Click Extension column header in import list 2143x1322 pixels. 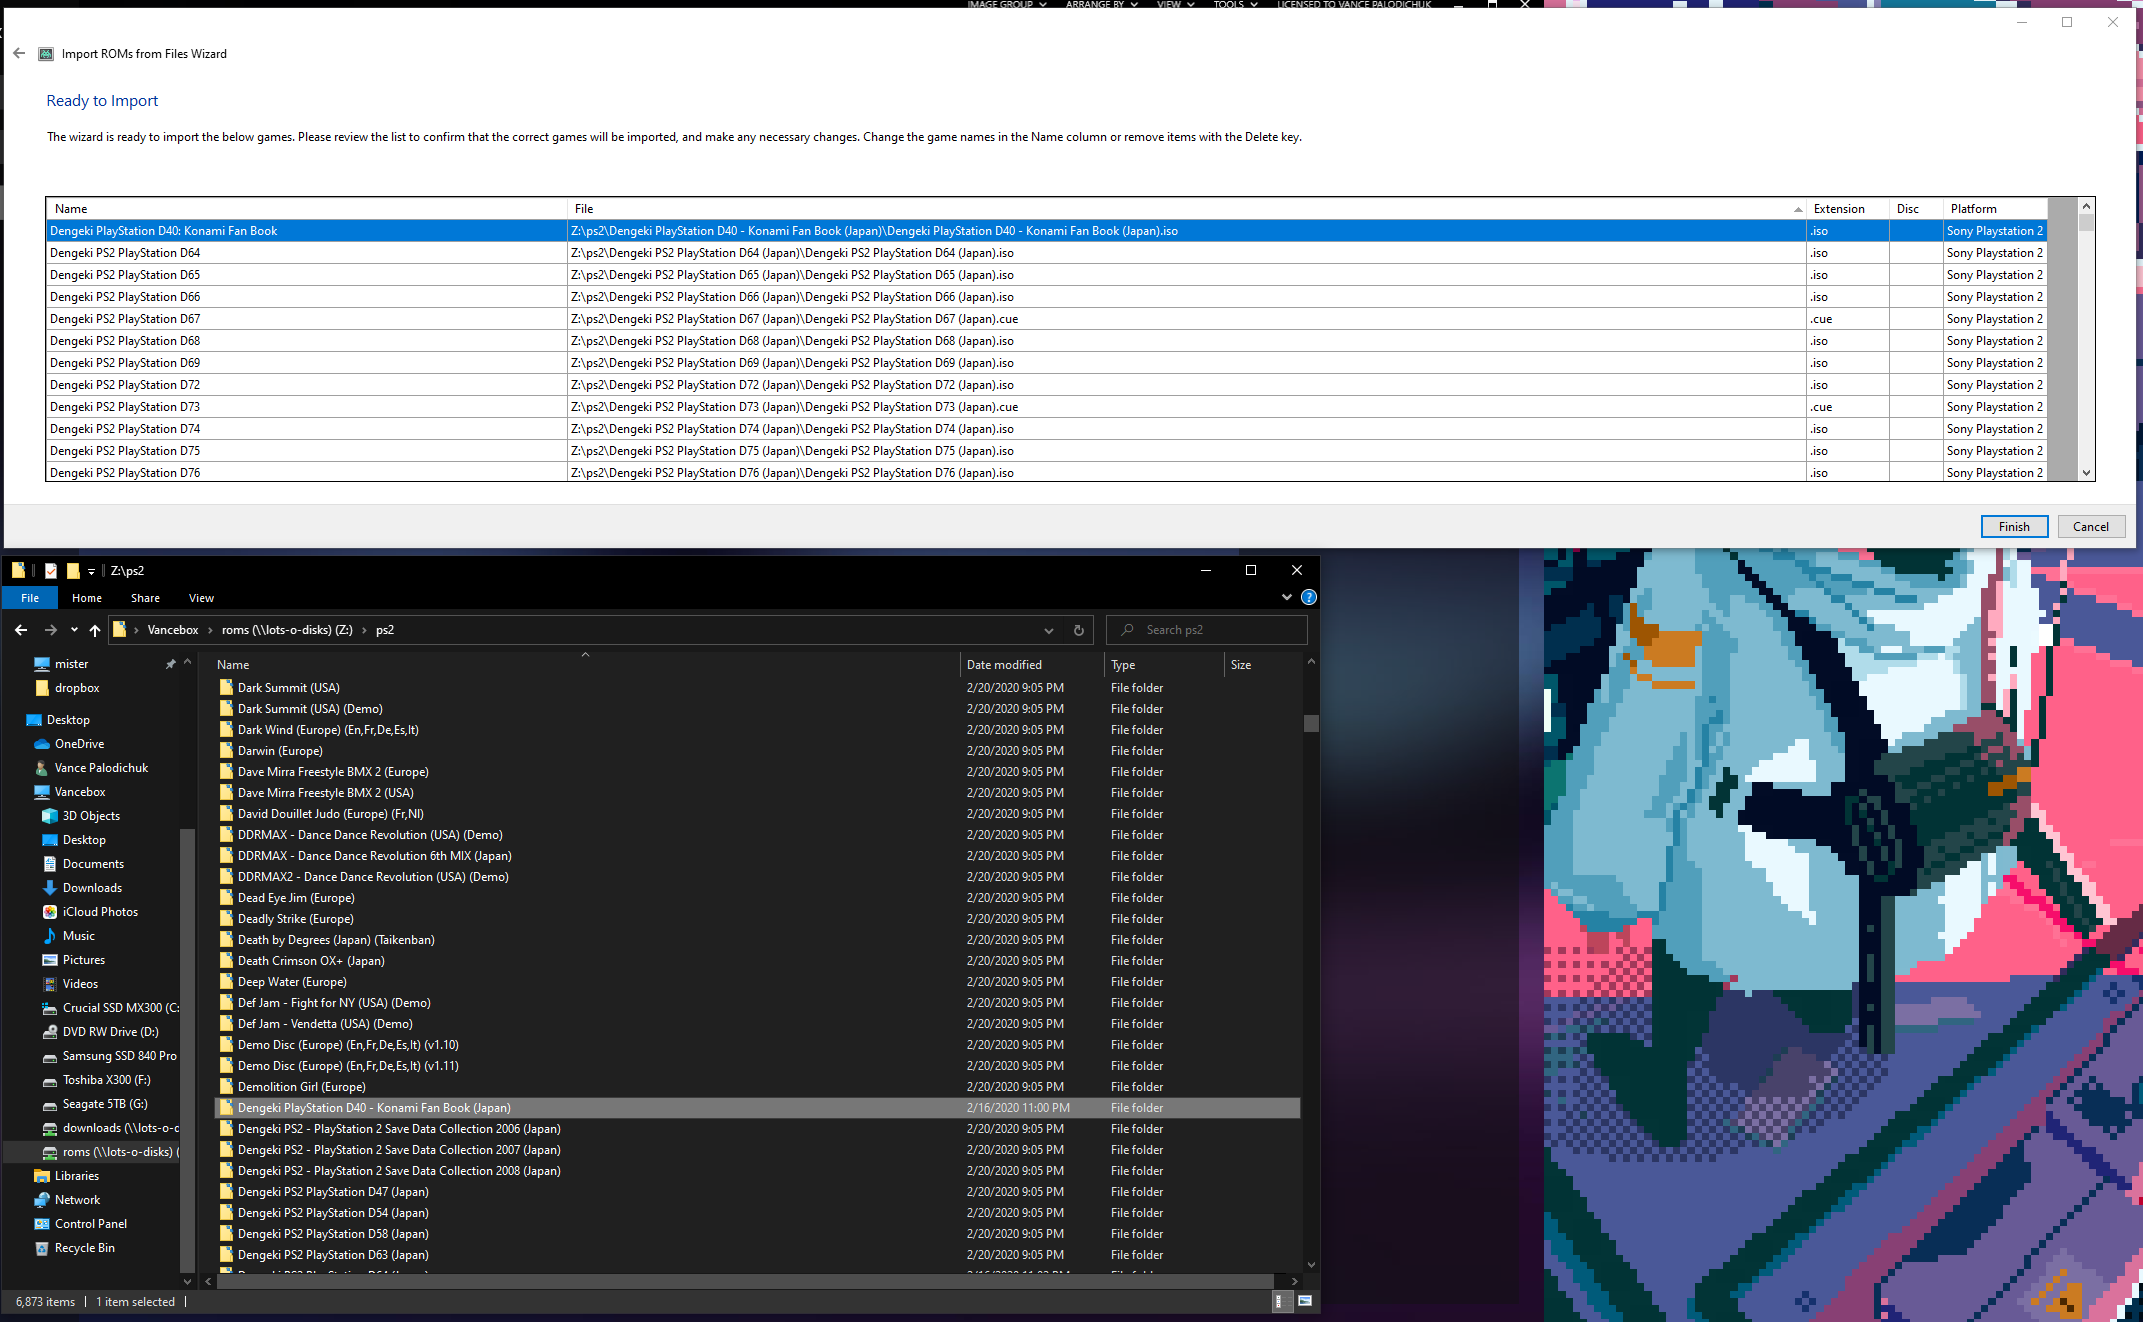tap(1847, 209)
